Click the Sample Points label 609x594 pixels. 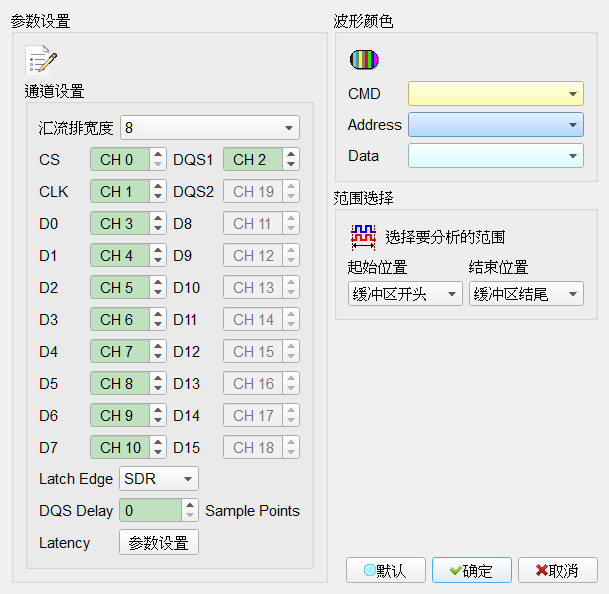tap(252, 511)
